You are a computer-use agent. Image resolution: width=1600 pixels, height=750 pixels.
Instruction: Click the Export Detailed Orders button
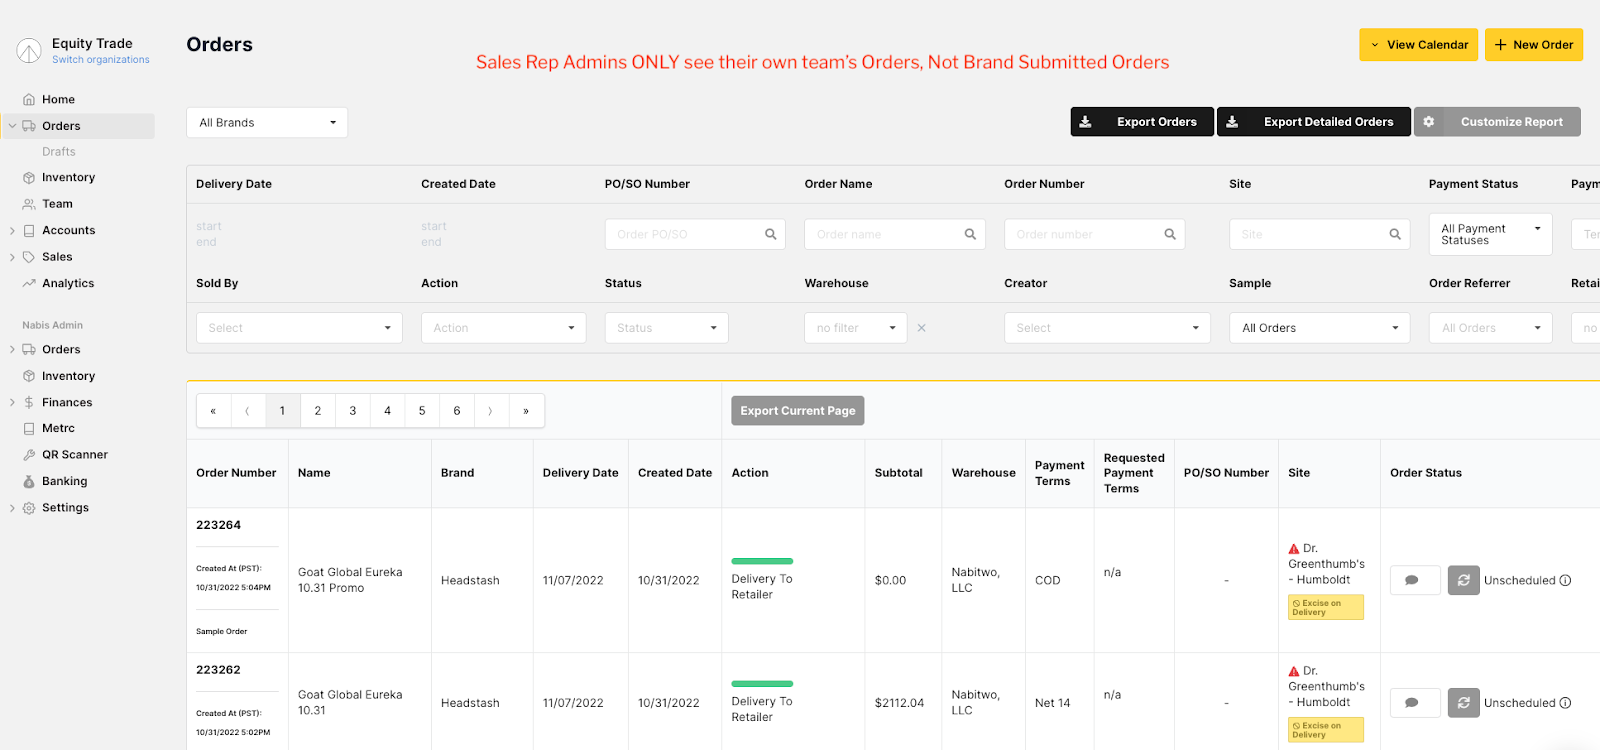1313,122
